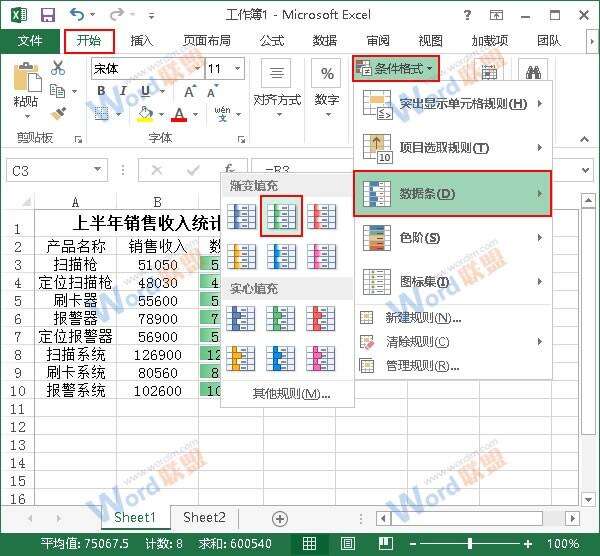Screen dimensions: 600x556
Task: Click 新建规则(N)... entry
Action: [x=453, y=318]
